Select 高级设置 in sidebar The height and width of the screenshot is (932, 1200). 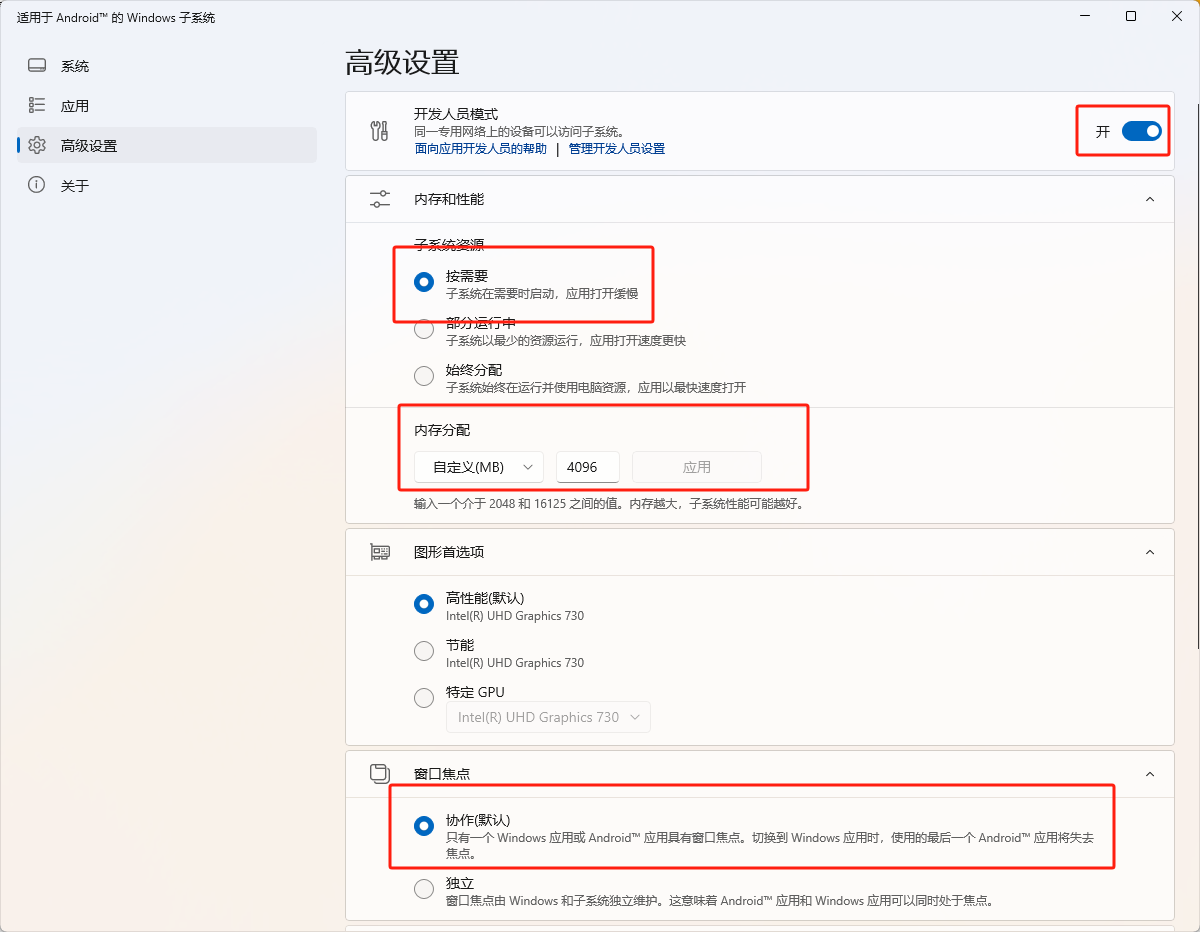click(x=167, y=145)
